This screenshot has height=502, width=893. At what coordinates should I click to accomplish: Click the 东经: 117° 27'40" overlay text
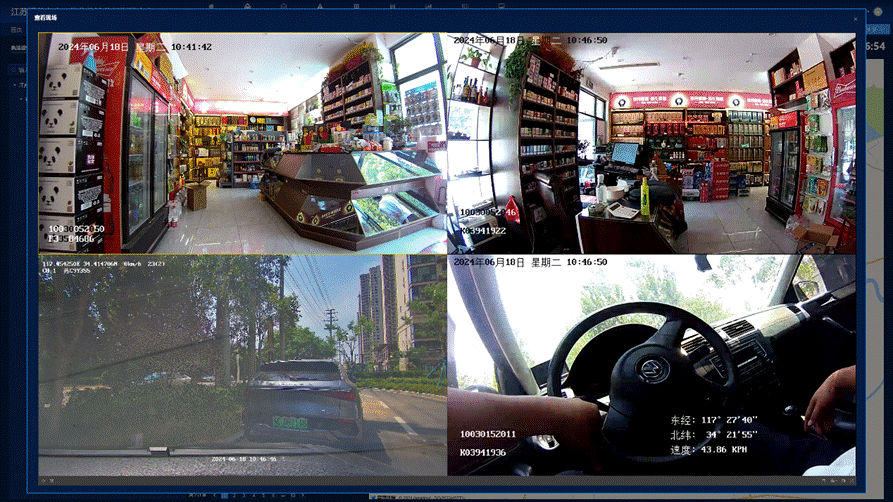click(x=714, y=420)
